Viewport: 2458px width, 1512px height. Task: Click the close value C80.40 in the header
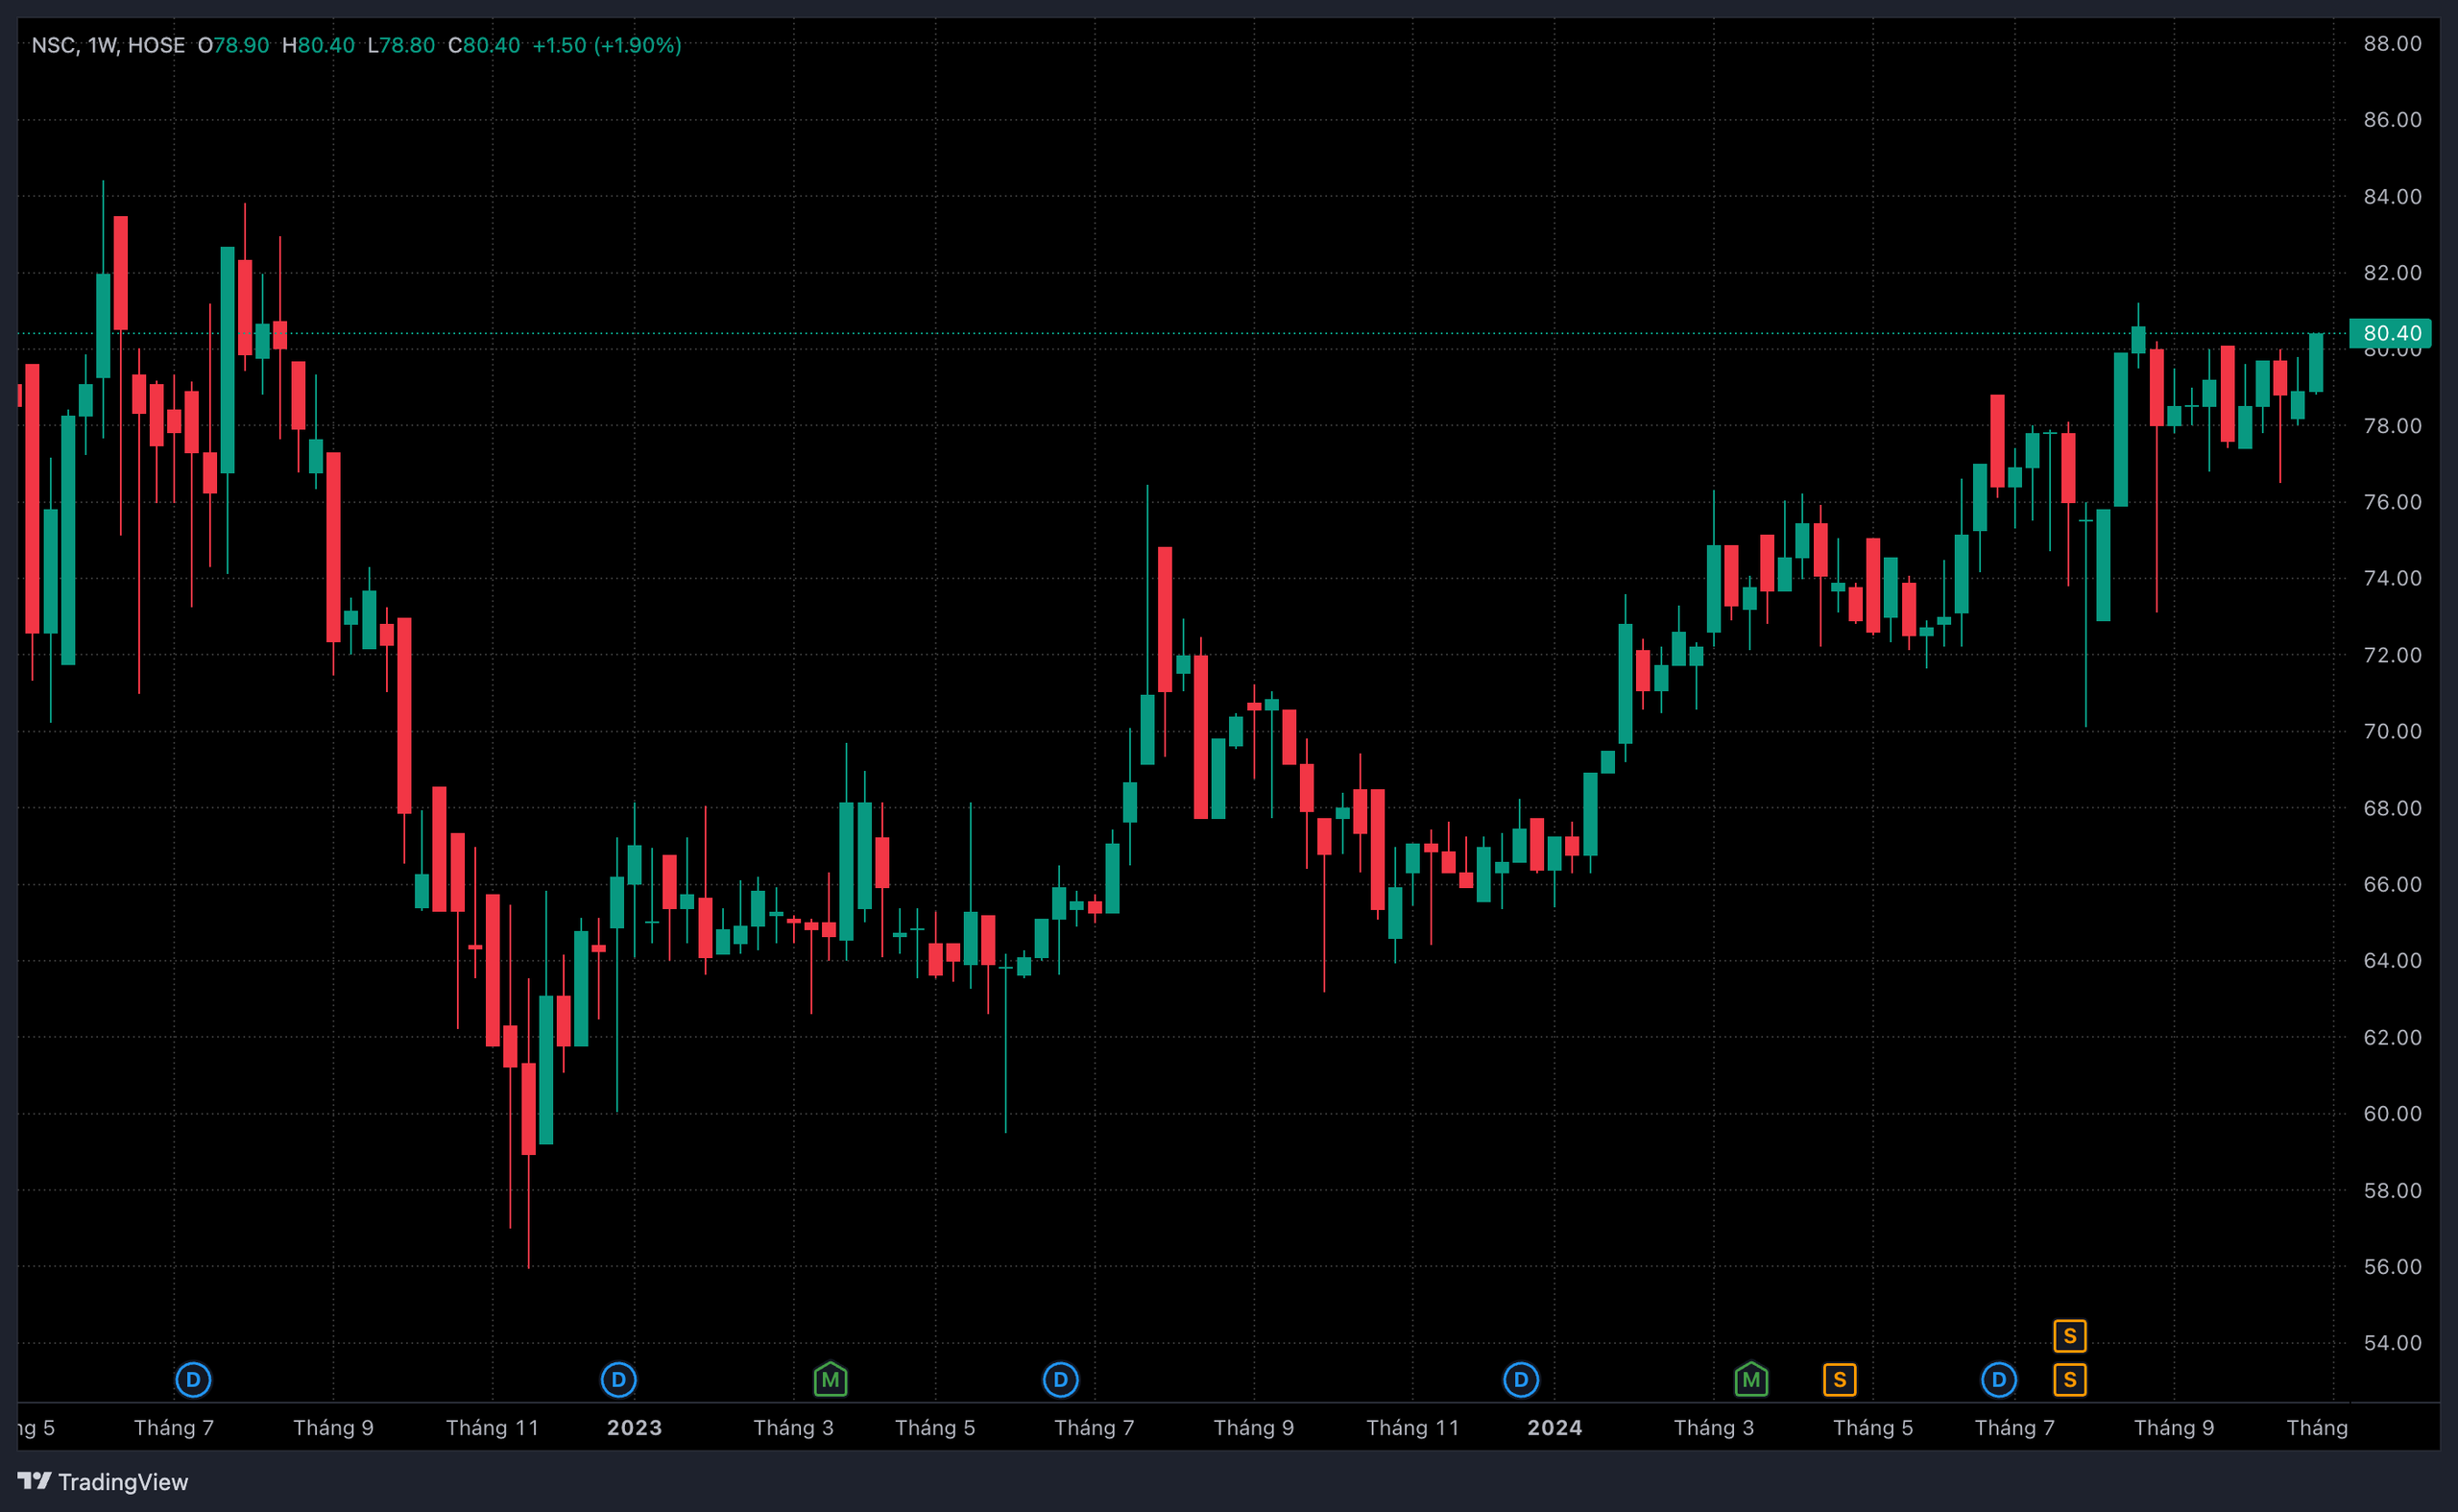484,45
